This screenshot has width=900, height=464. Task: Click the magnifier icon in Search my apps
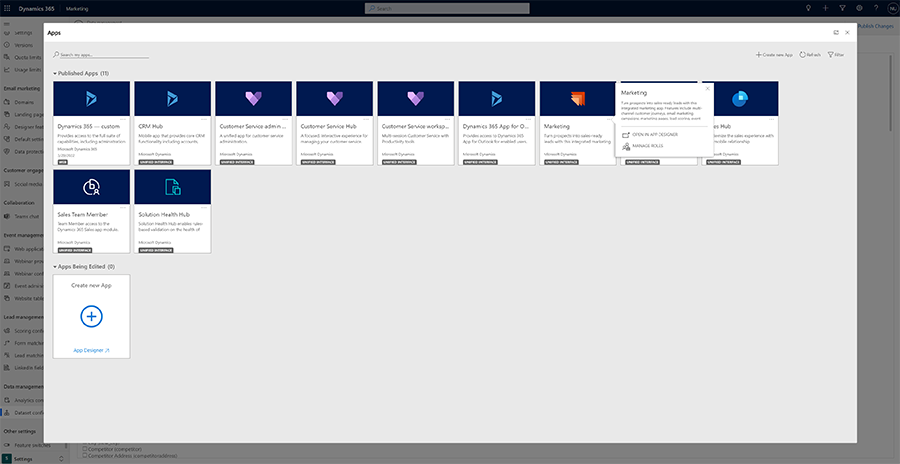coord(56,55)
